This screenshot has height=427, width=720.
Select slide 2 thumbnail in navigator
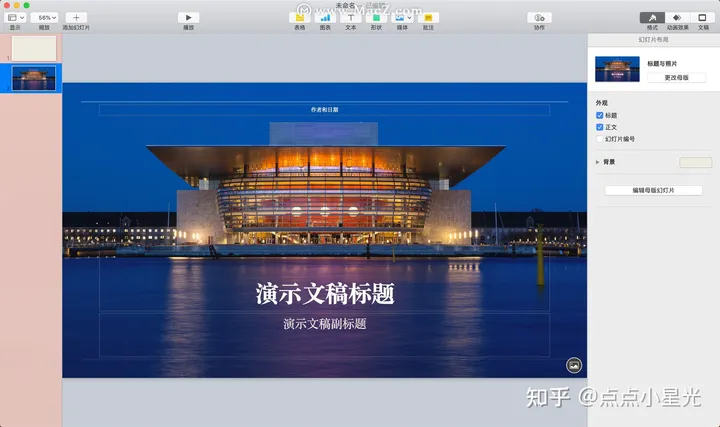click(x=34, y=78)
